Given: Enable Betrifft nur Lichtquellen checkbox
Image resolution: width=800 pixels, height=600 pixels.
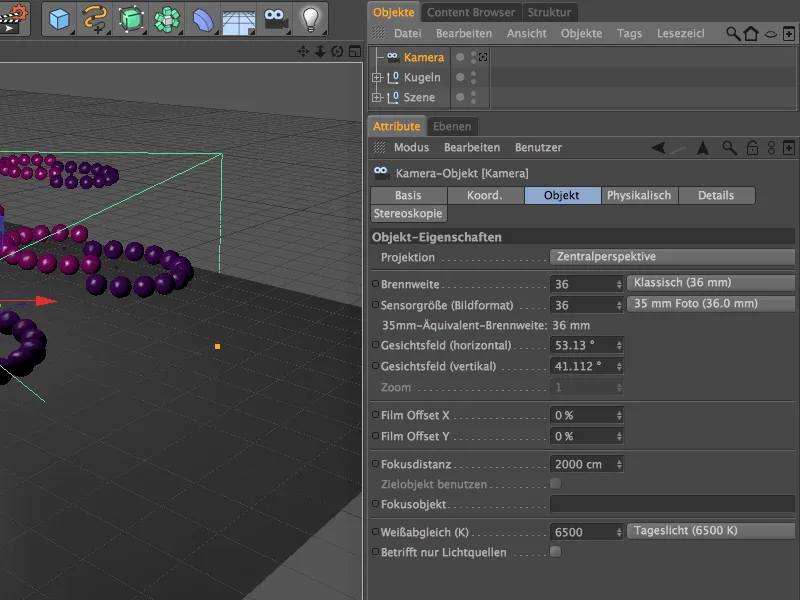Looking at the screenshot, I should (556, 552).
